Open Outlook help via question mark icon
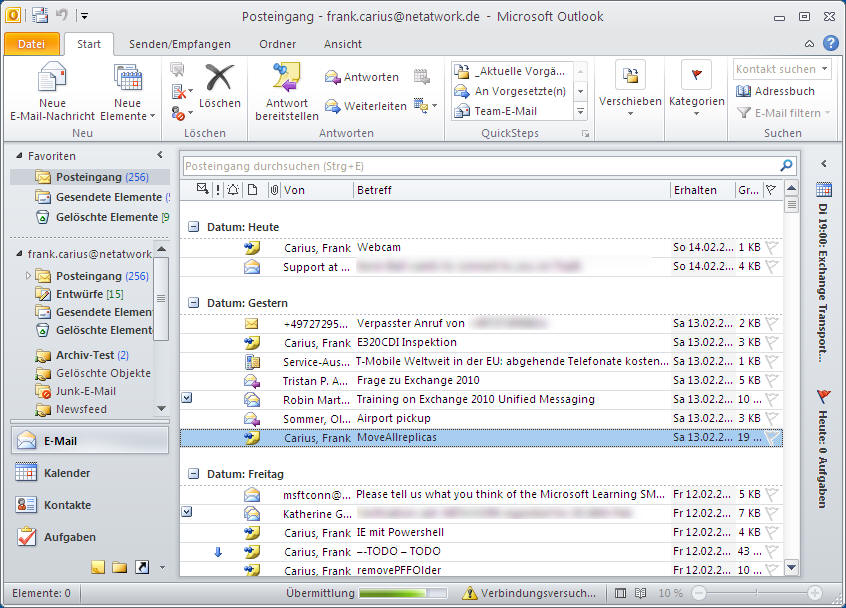 coord(830,43)
